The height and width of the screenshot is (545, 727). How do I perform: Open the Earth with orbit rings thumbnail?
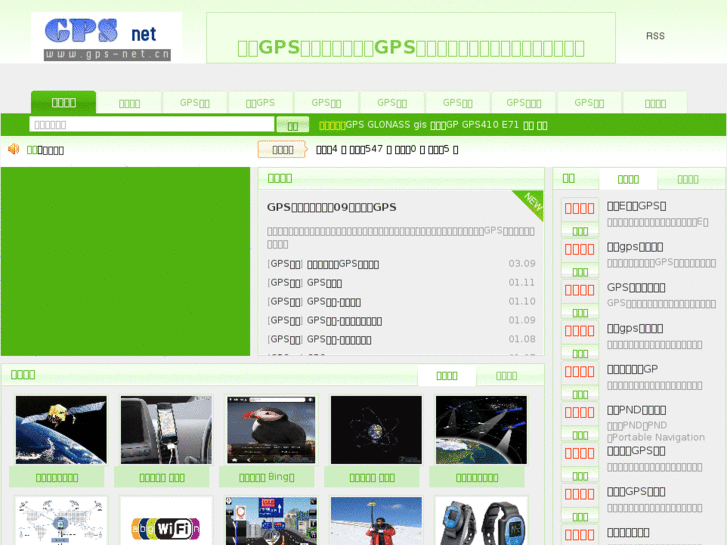376,430
